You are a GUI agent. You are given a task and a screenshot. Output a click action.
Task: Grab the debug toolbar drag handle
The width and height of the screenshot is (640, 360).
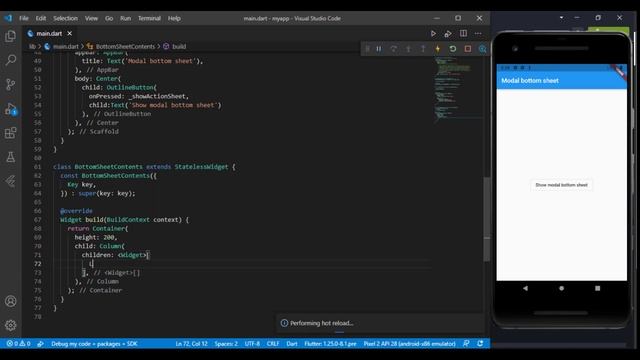click(367, 49)
